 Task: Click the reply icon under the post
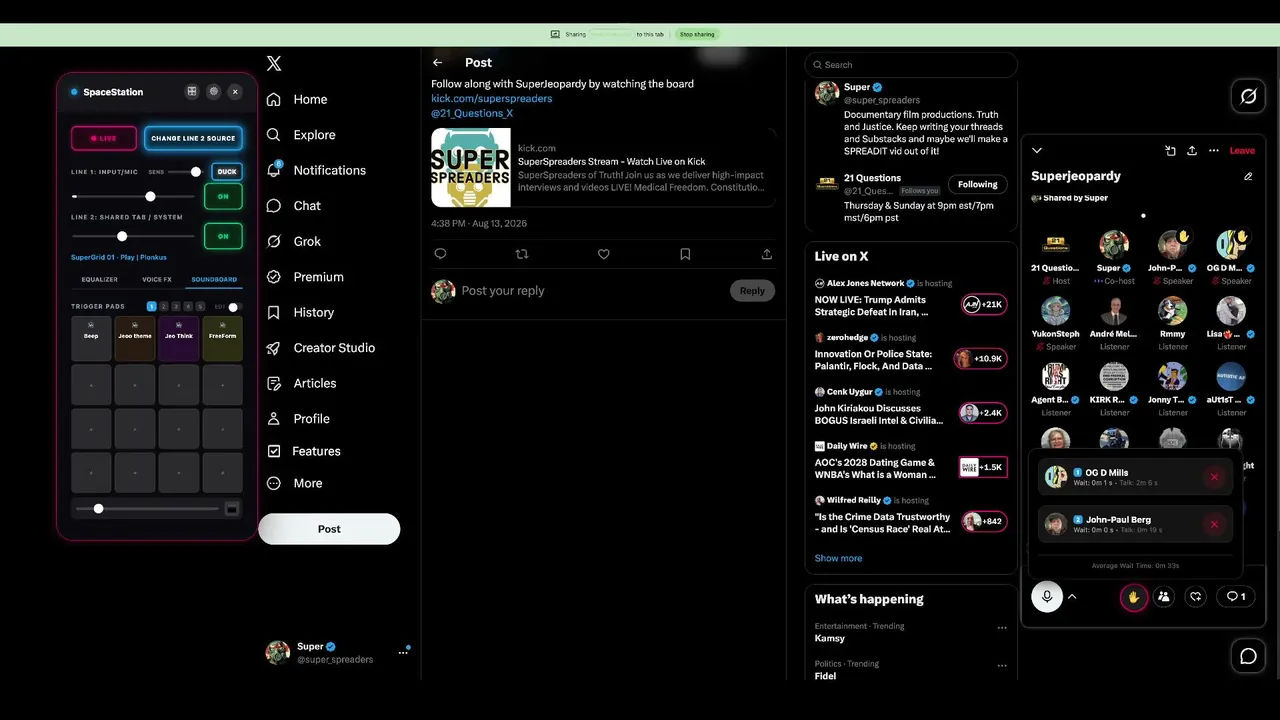(x=440, y=254)
